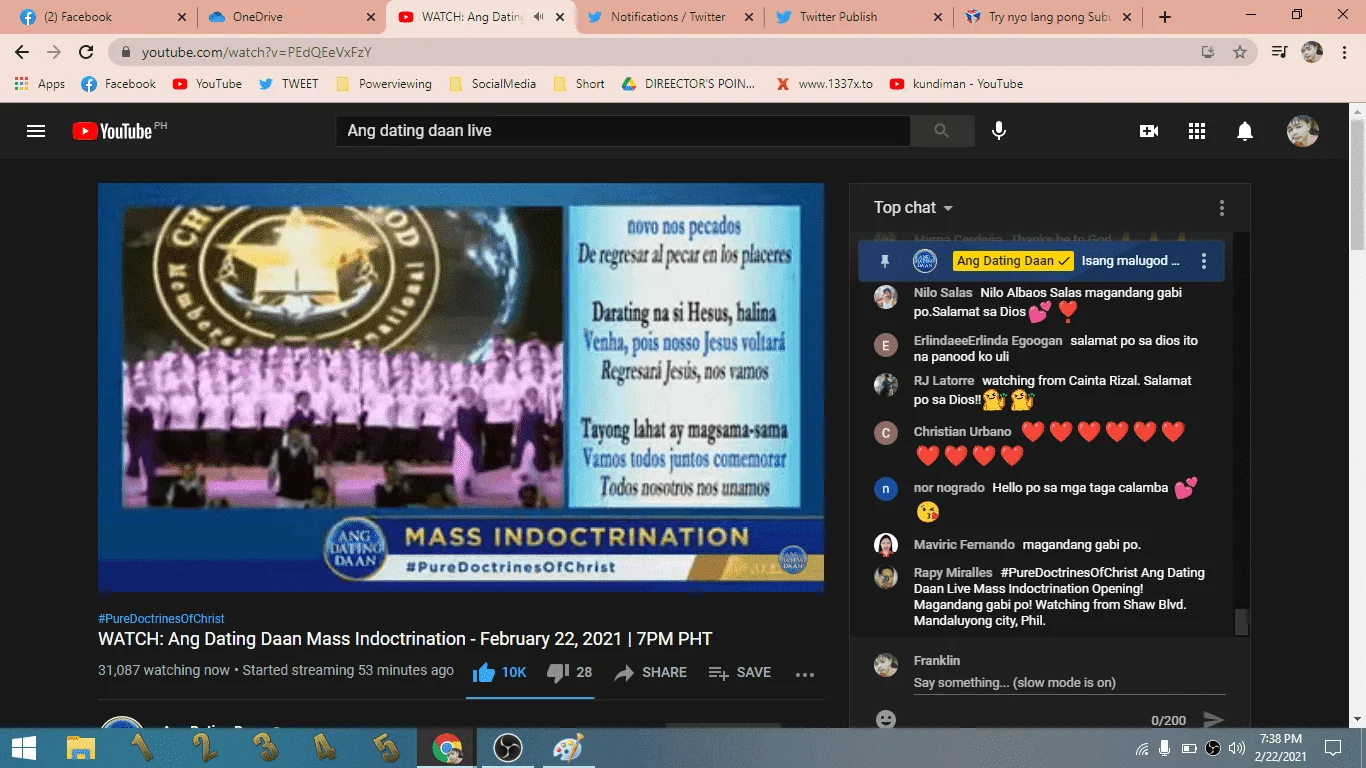
Task: Open the kundiman - YouTube bookmark
Action: click(956, 84)
